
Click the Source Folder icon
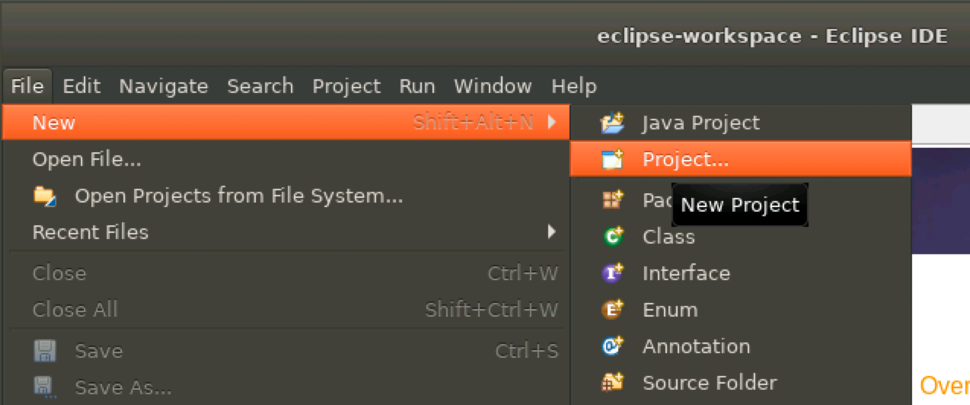pos(612,382)
